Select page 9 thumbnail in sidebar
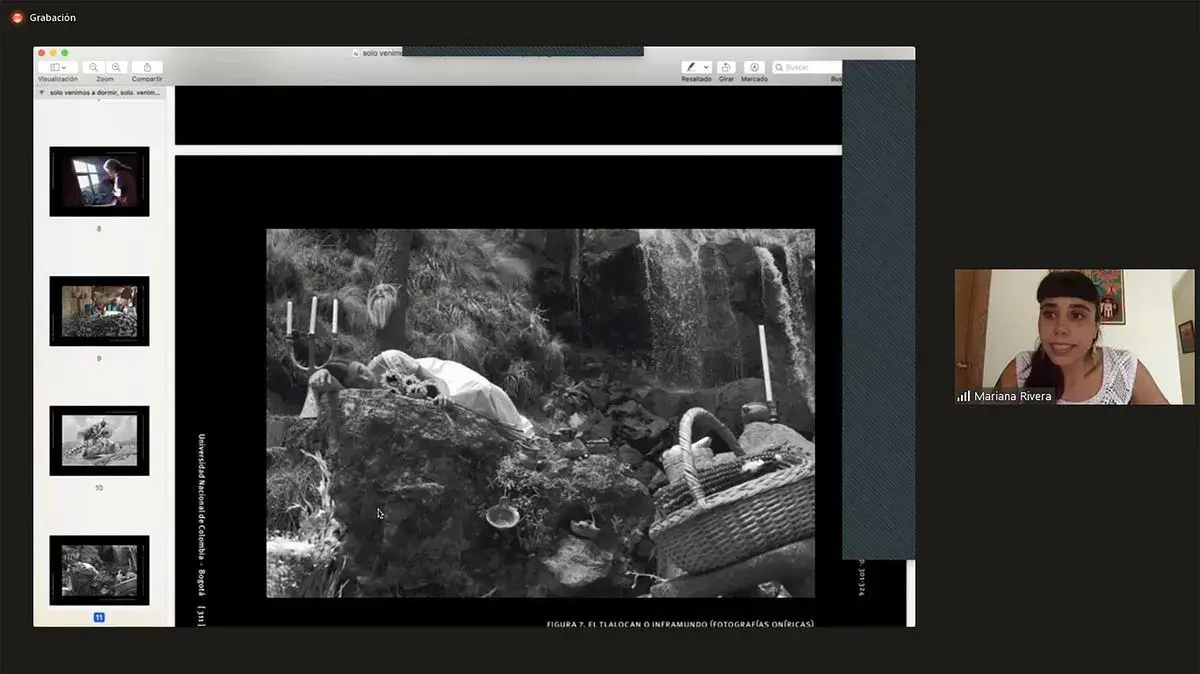 99,311
